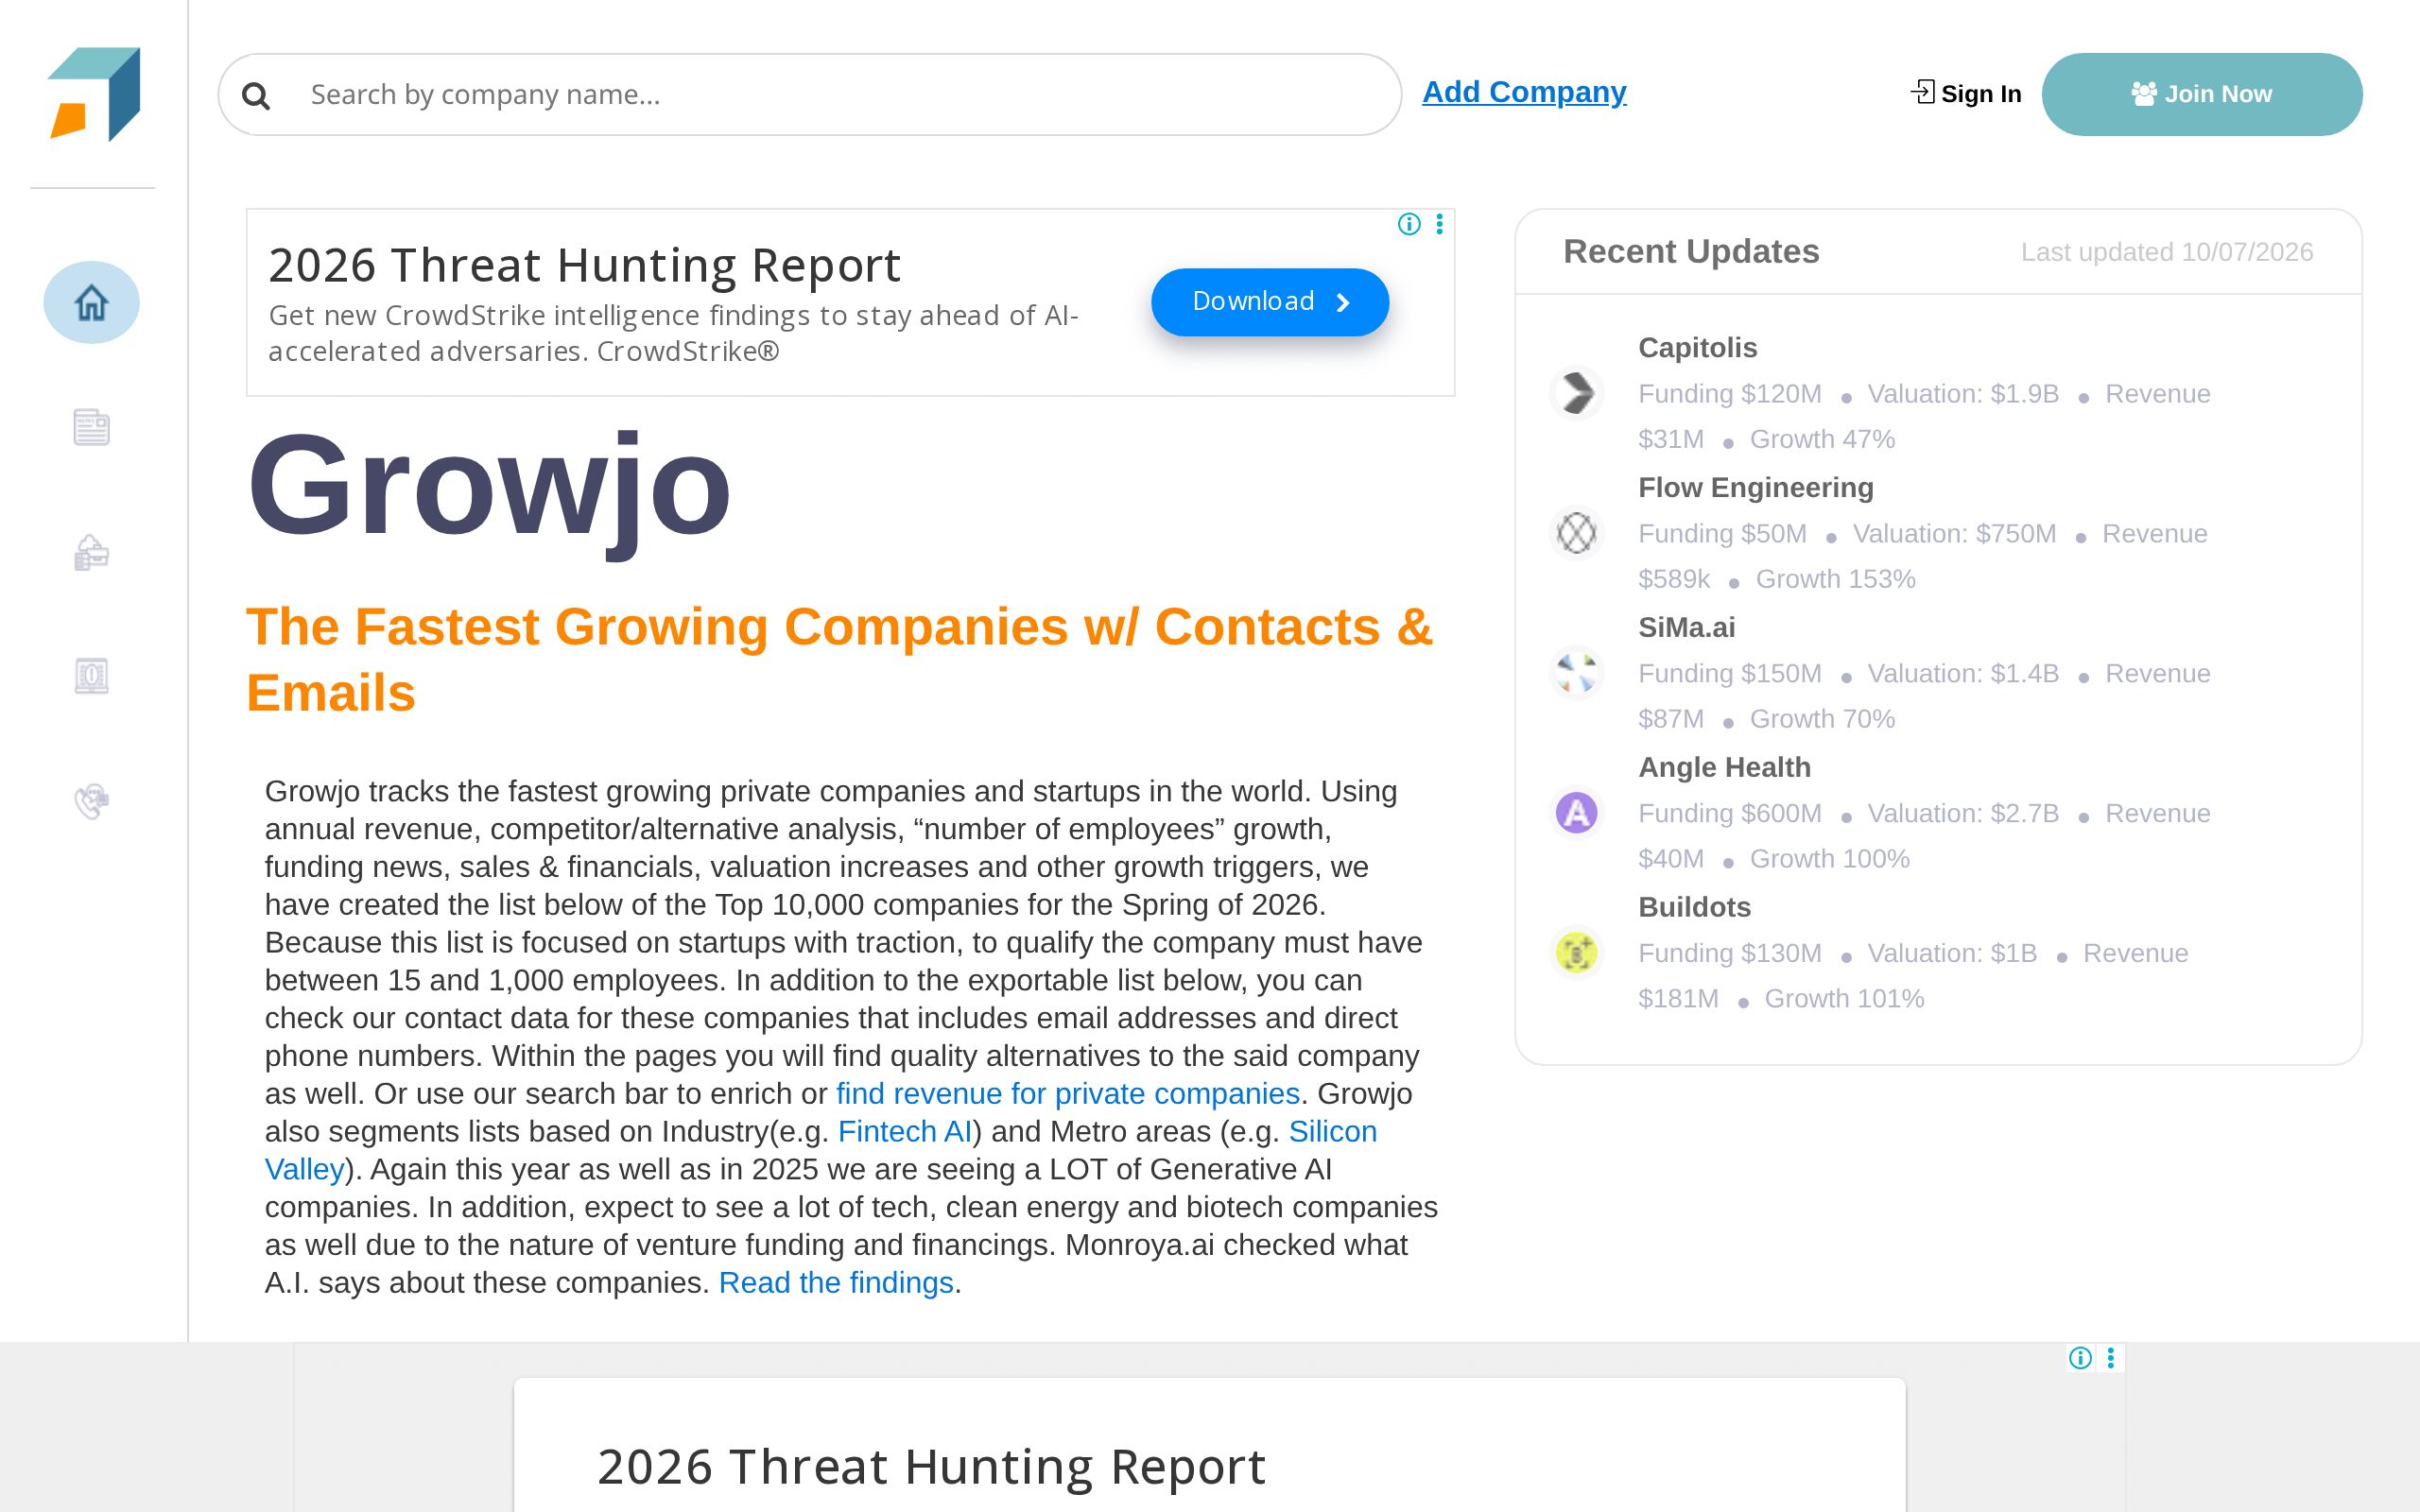Screen dimensions: 2420x1512
Task: Click the 'Recent Updates' heading
Action: pyautogui.click(x=1691, y=252)
